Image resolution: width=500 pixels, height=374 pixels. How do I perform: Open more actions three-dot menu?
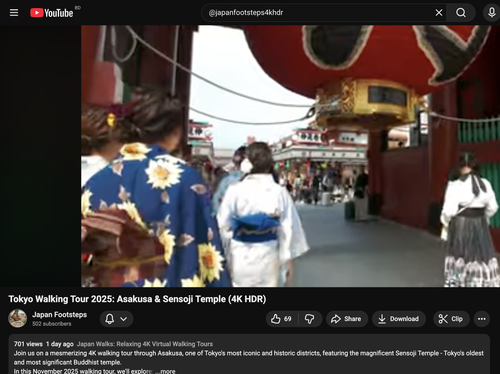pyautogui.click(x=482, y=319)
